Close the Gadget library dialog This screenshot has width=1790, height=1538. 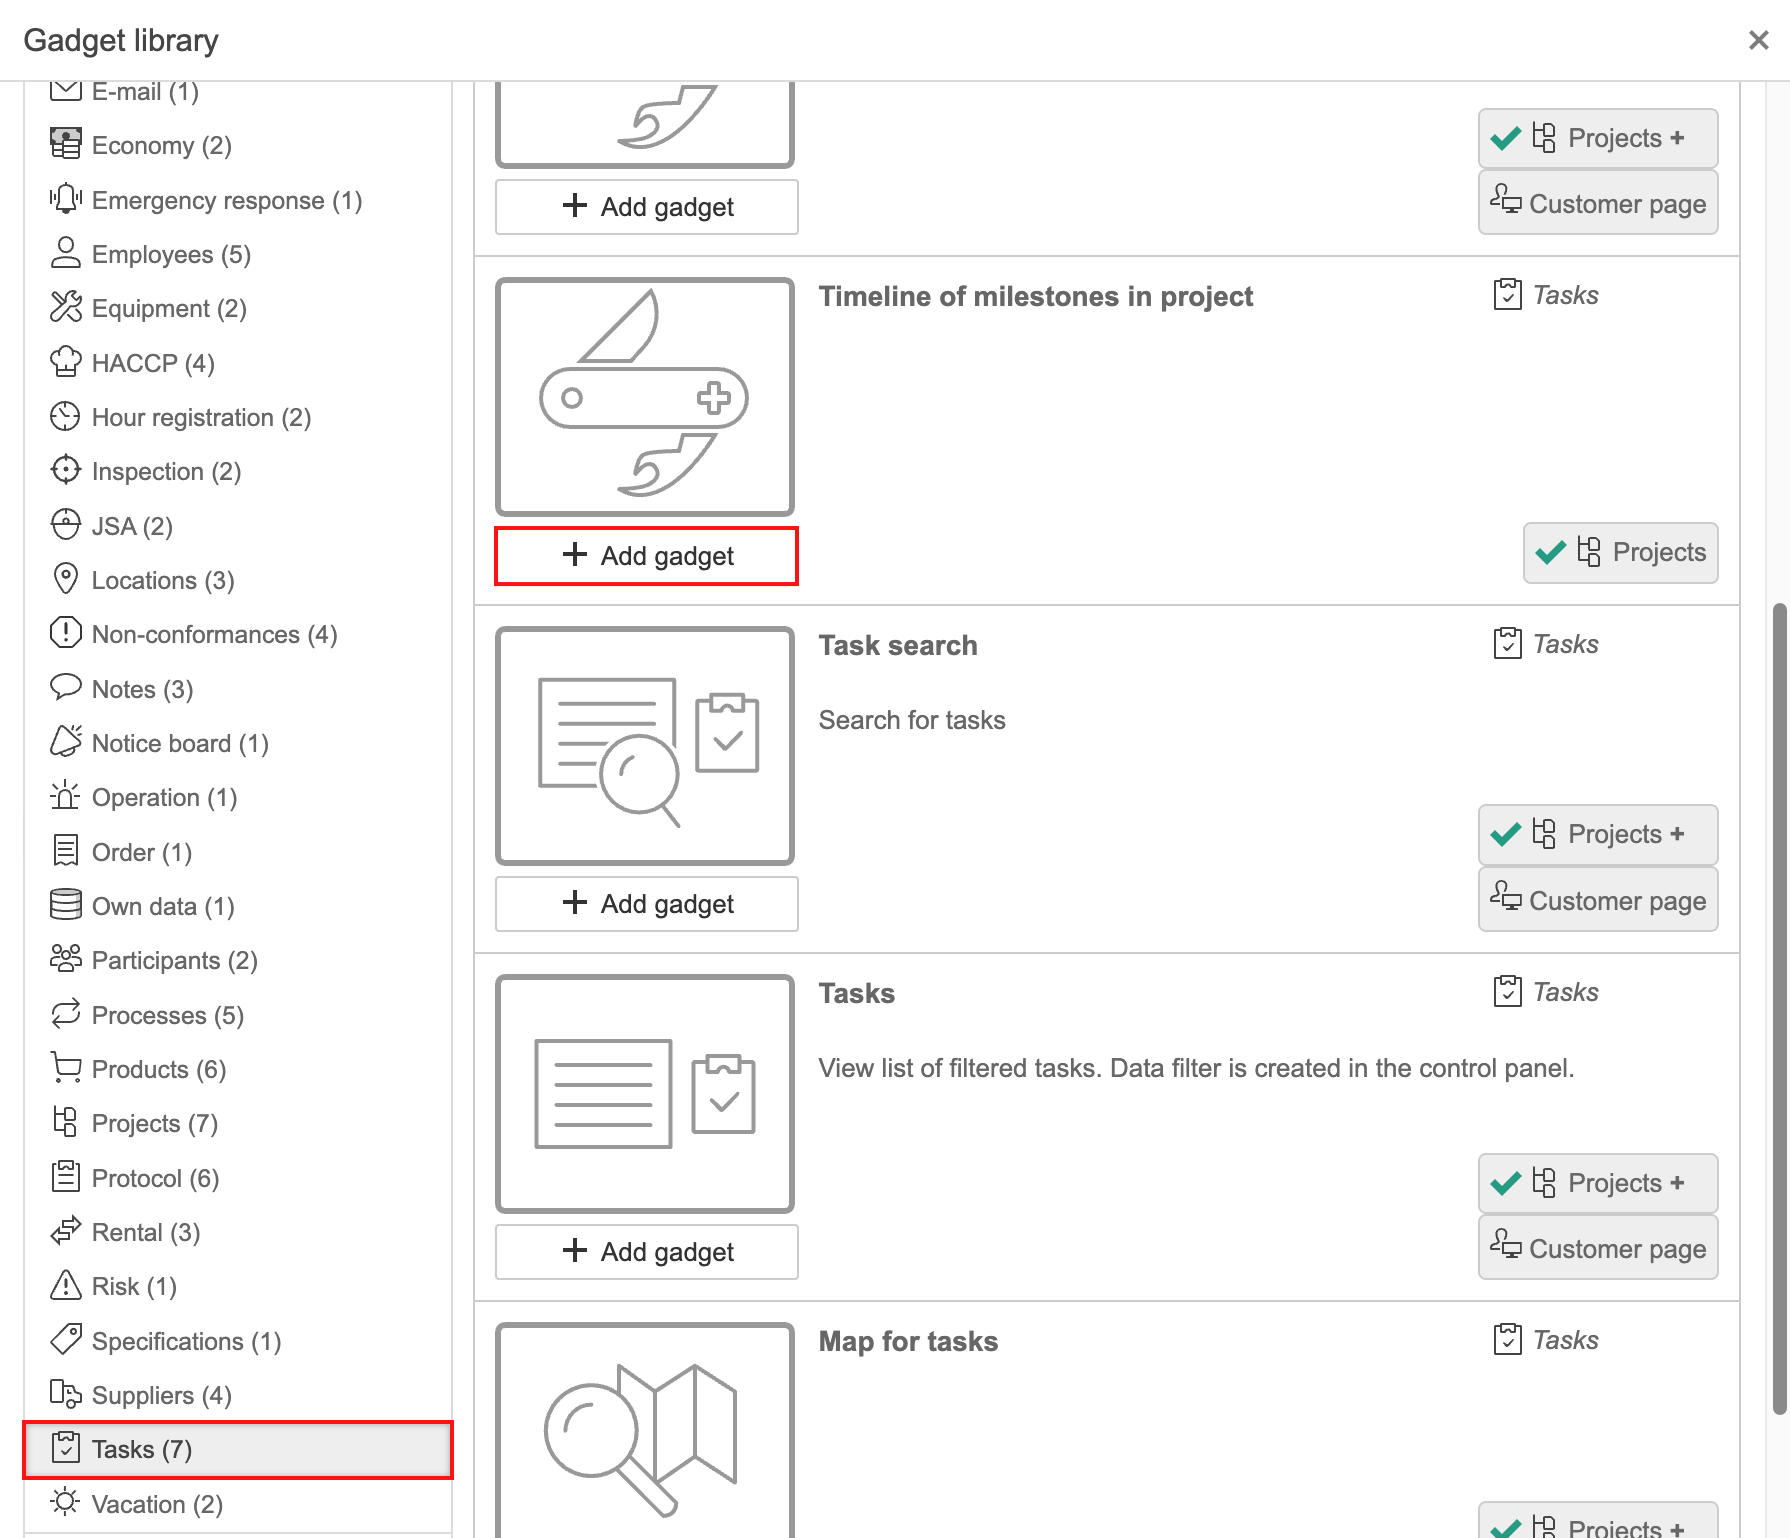pos(1758,40)
